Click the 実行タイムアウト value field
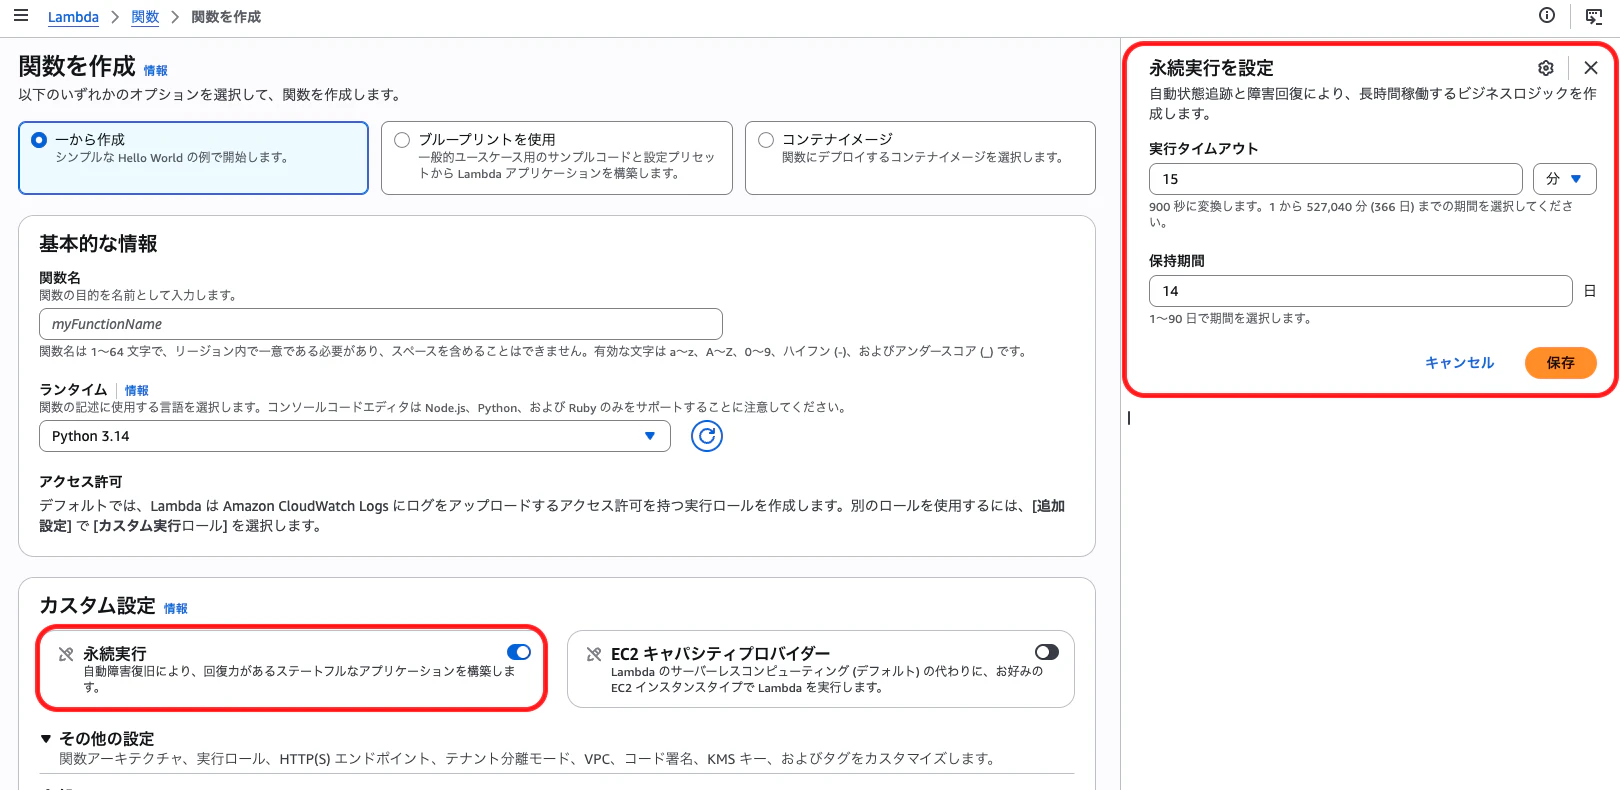Image resolution: width=1620 pixels, height=790 pixels. point(1336,179)
